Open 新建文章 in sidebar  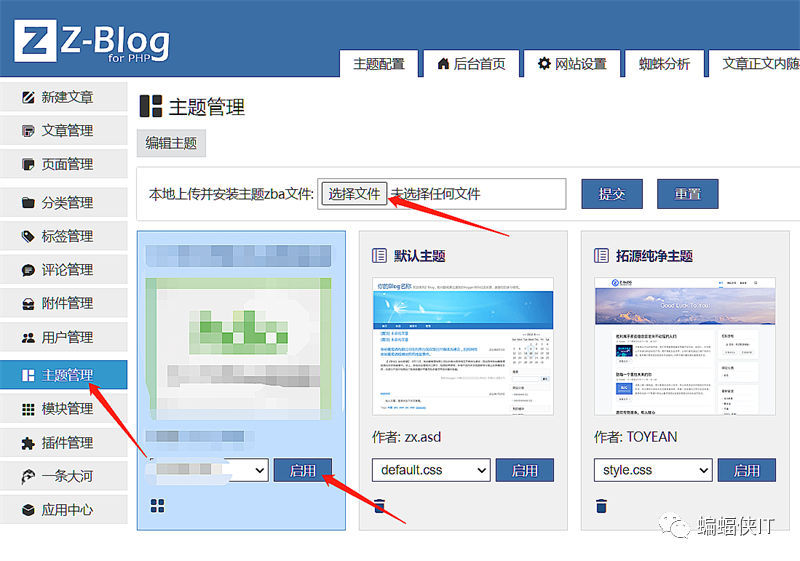(64, 97)
